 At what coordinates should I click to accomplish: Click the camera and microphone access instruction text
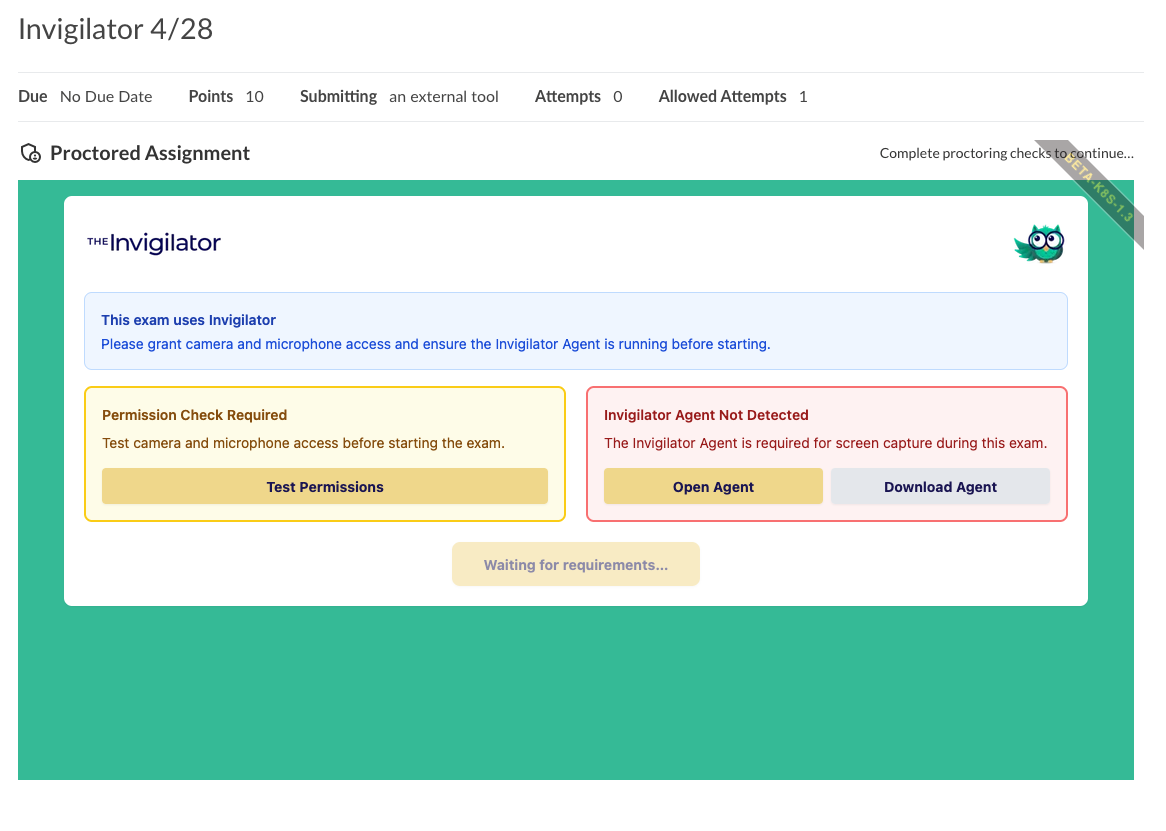click(303, 443)
